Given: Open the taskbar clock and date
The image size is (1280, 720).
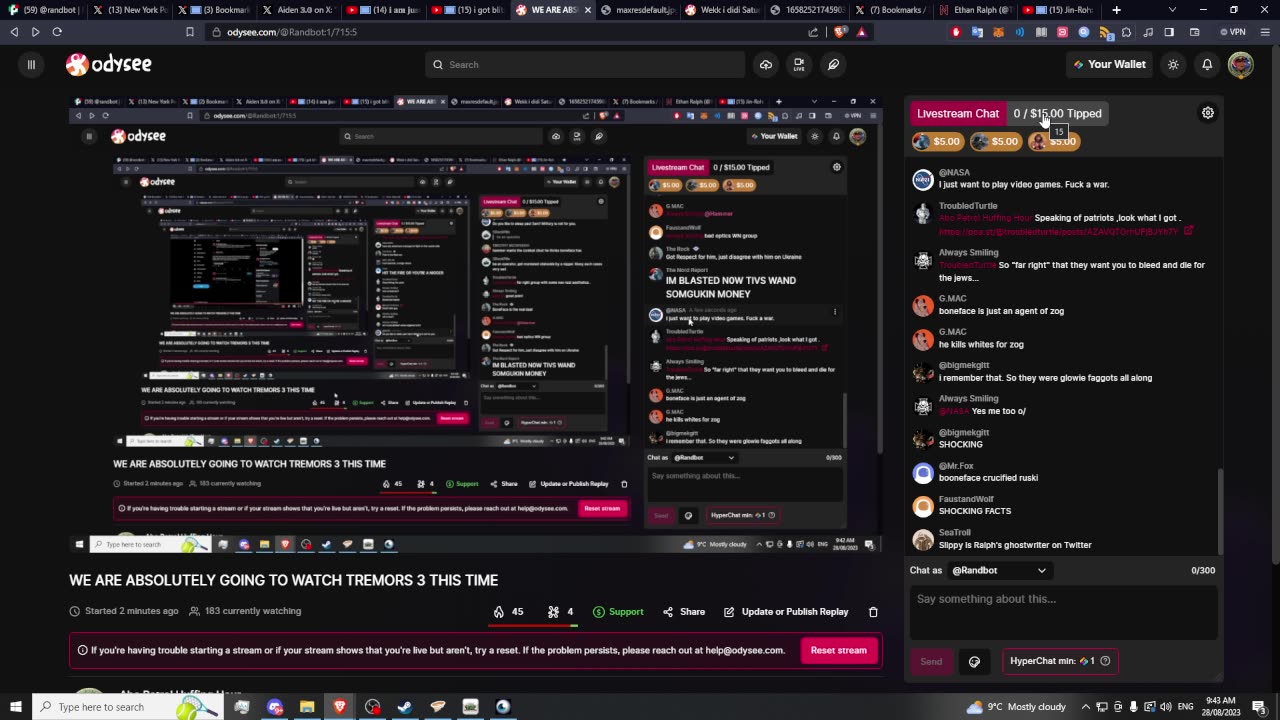Looking at the screenshot, I should 1222,707.
